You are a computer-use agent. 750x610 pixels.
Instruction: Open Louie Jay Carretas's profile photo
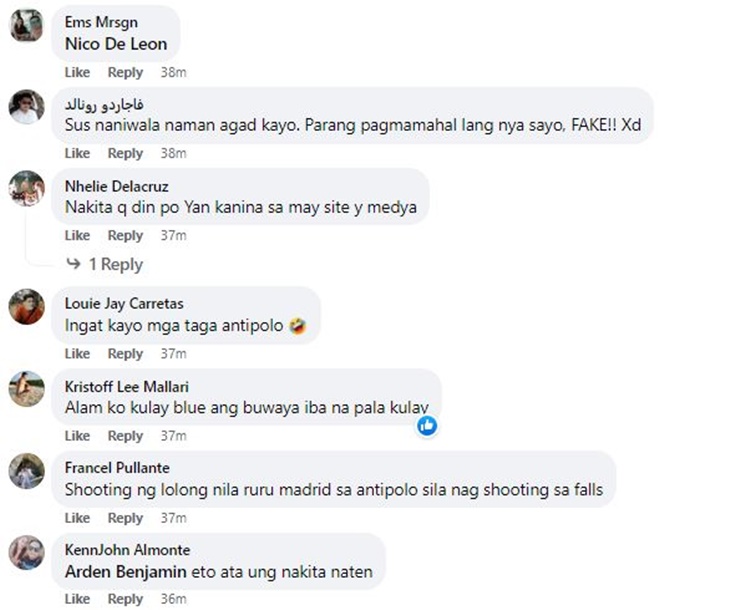[26, 306]
